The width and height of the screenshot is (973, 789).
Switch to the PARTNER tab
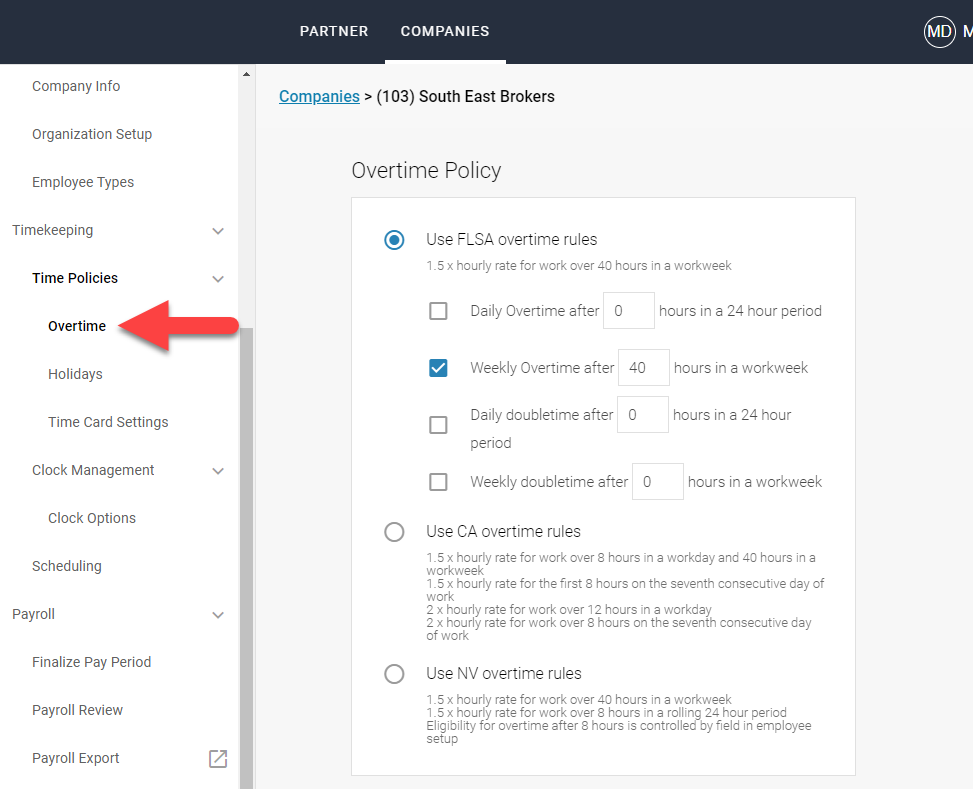coord(334,31)
